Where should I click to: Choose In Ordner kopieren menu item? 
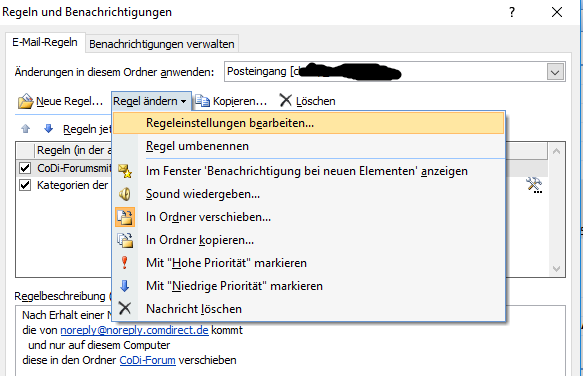coord(308,240)
